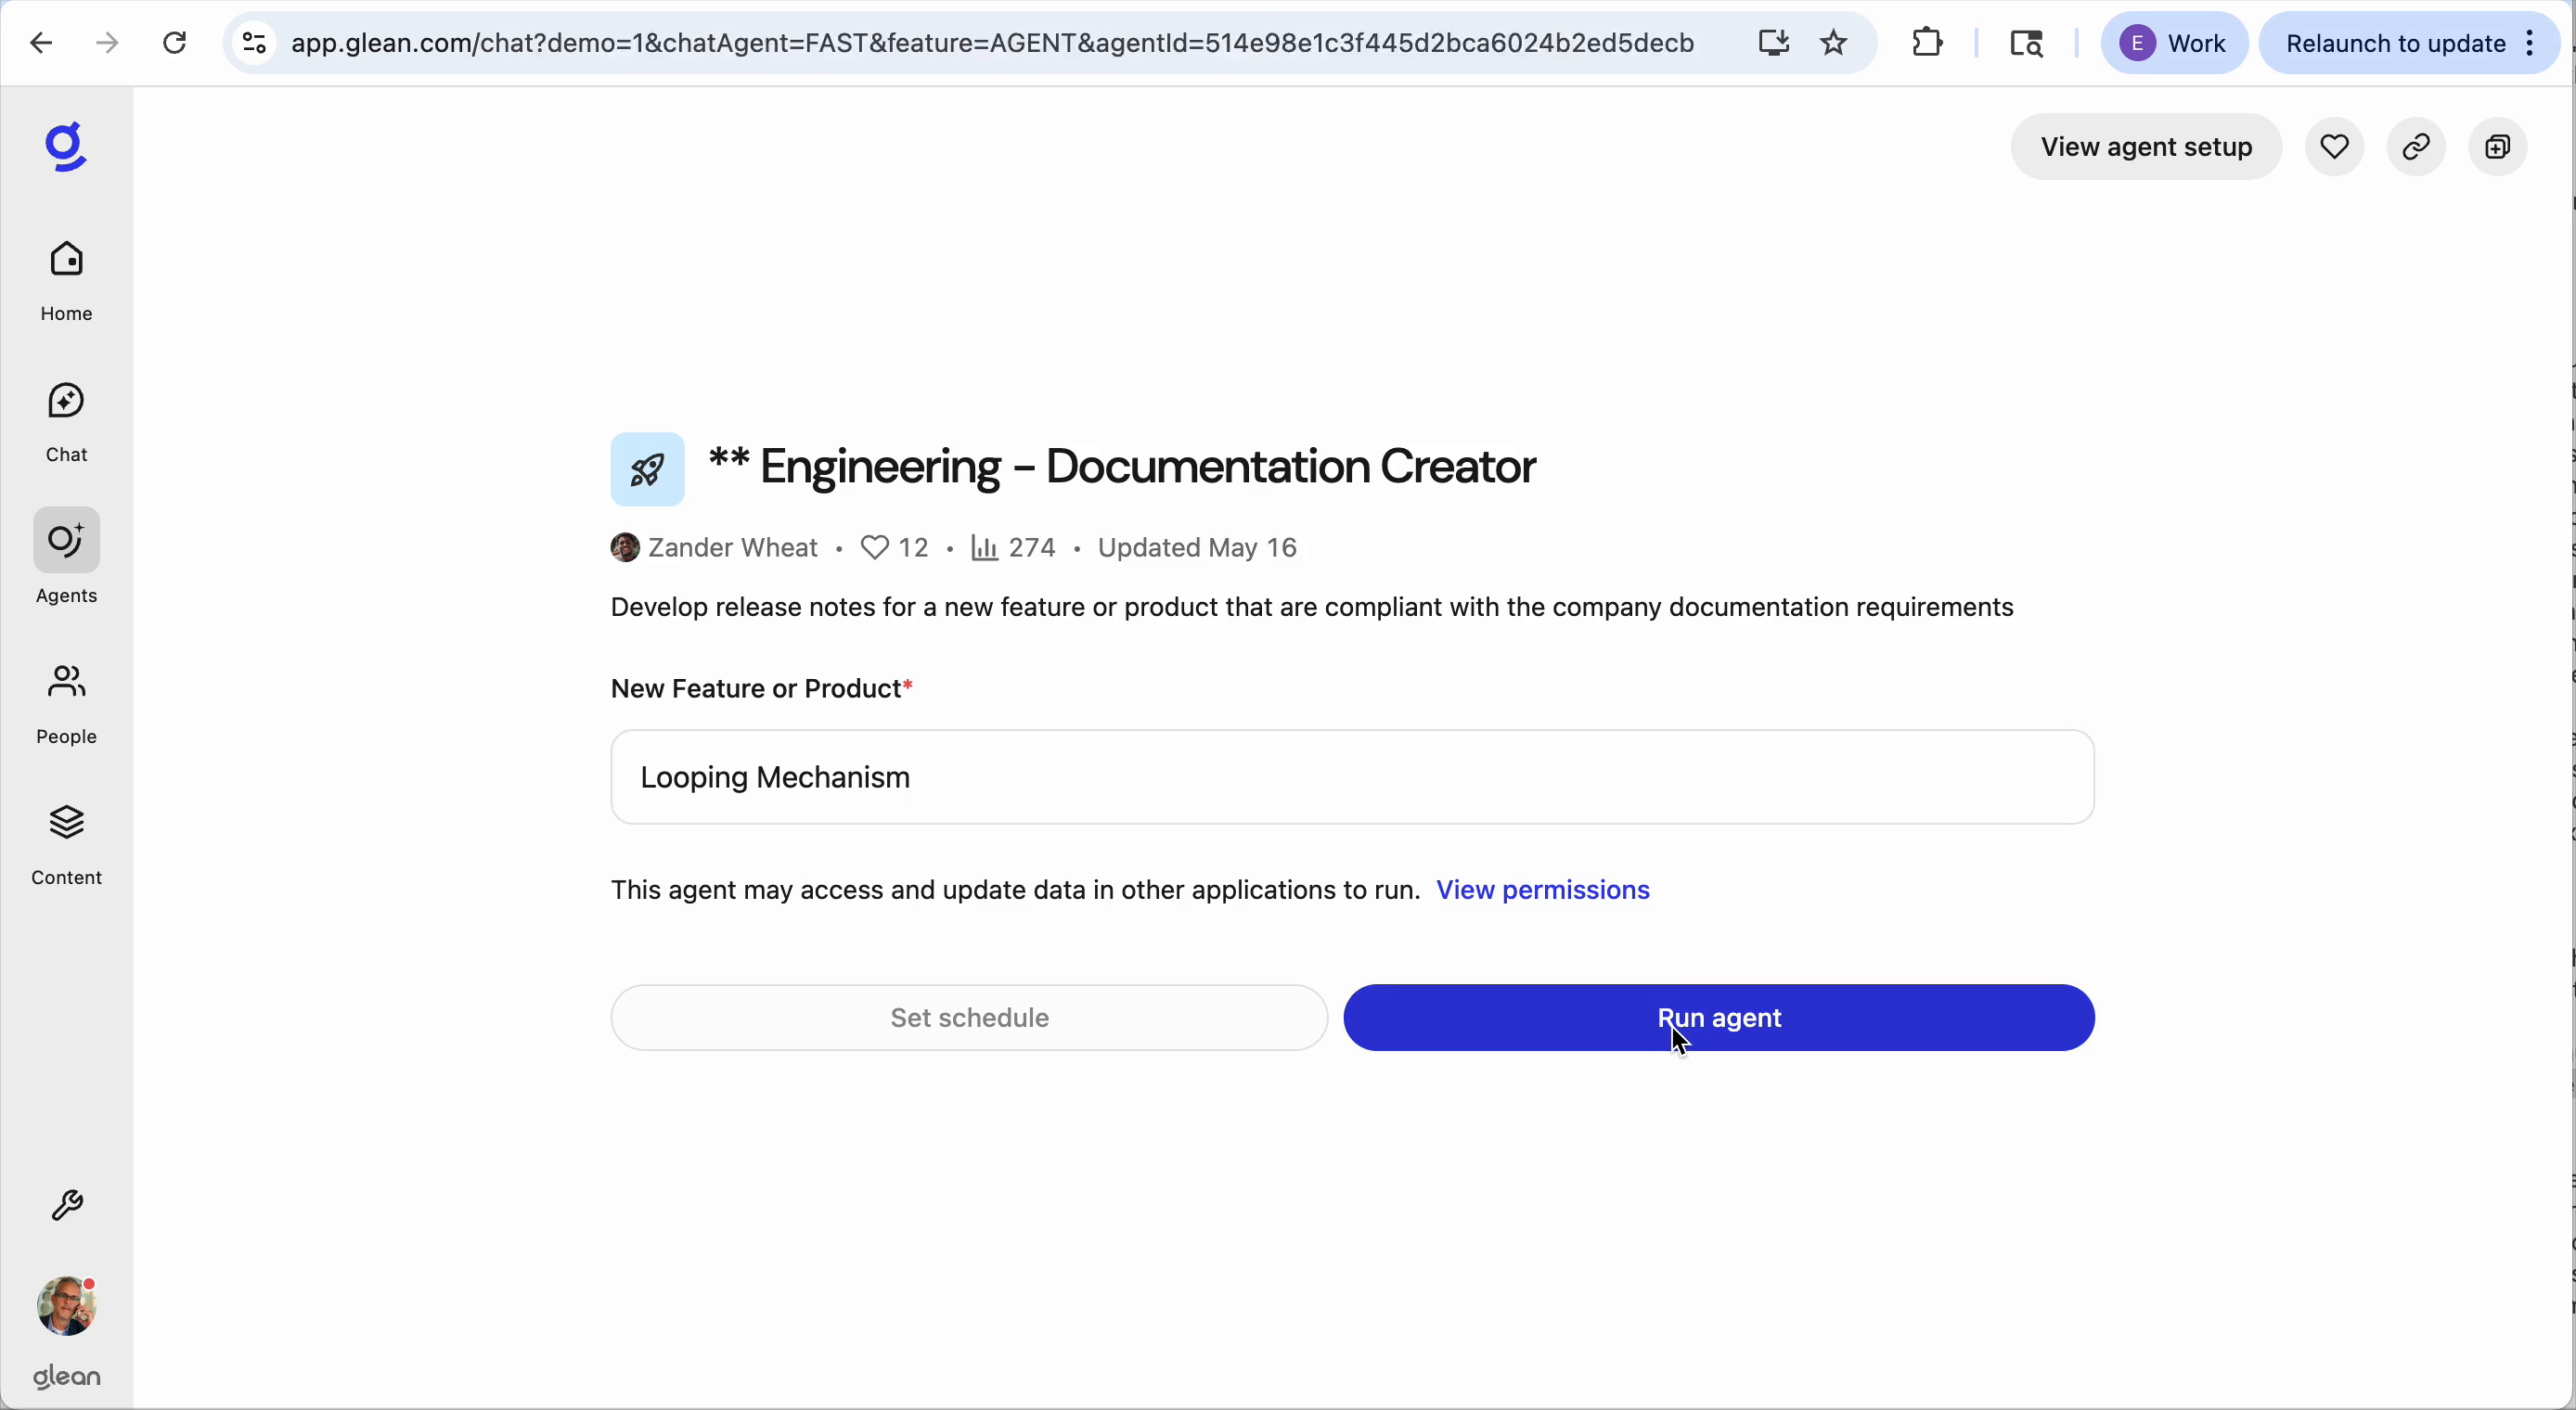View permissions for this agent
2576x1410 pixels.
[x=1543, y=889]
